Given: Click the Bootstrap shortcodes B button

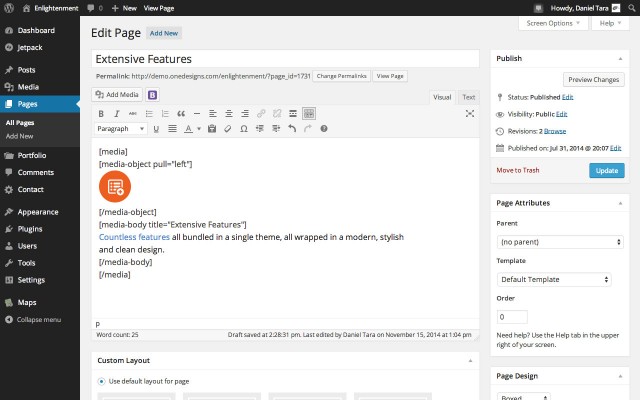Looking at the screenshot, I should click(x=153, y=95).
